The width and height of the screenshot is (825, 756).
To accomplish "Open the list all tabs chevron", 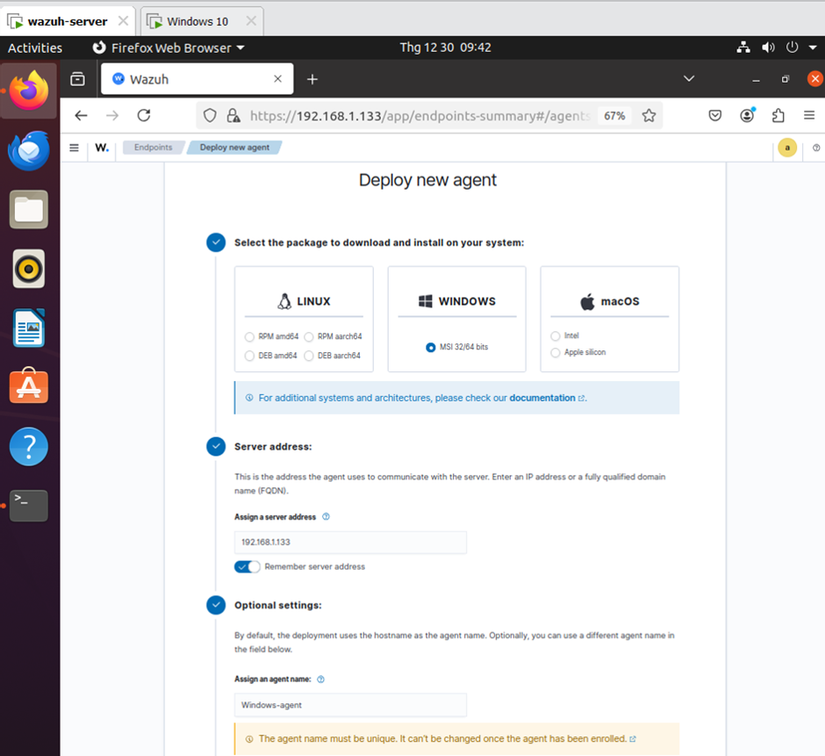I will (x=689, y=79).
